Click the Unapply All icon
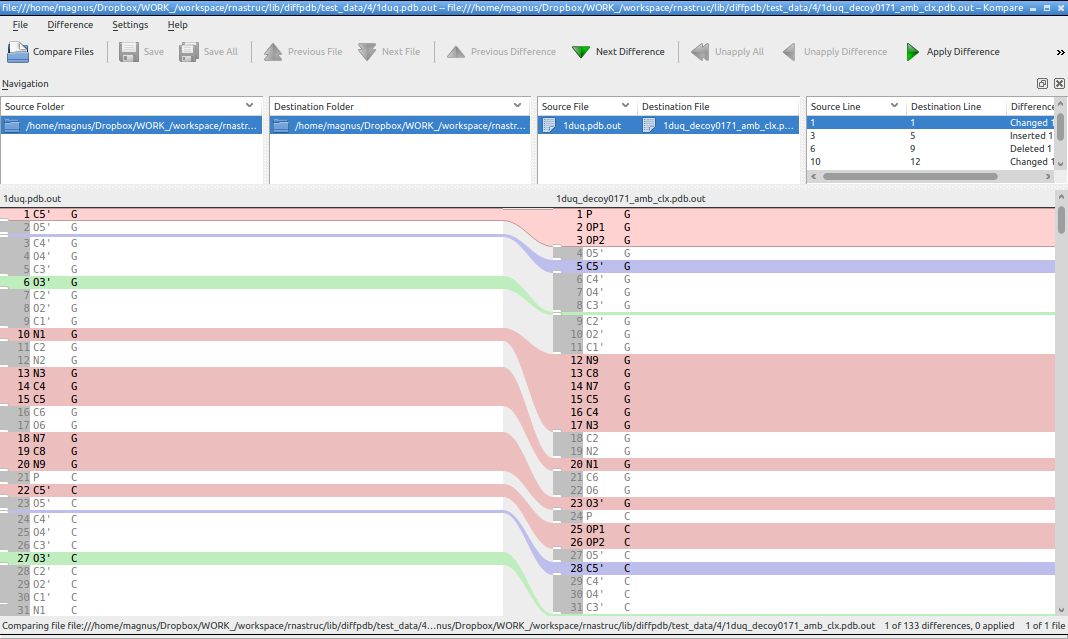 [x=700, y=52]
